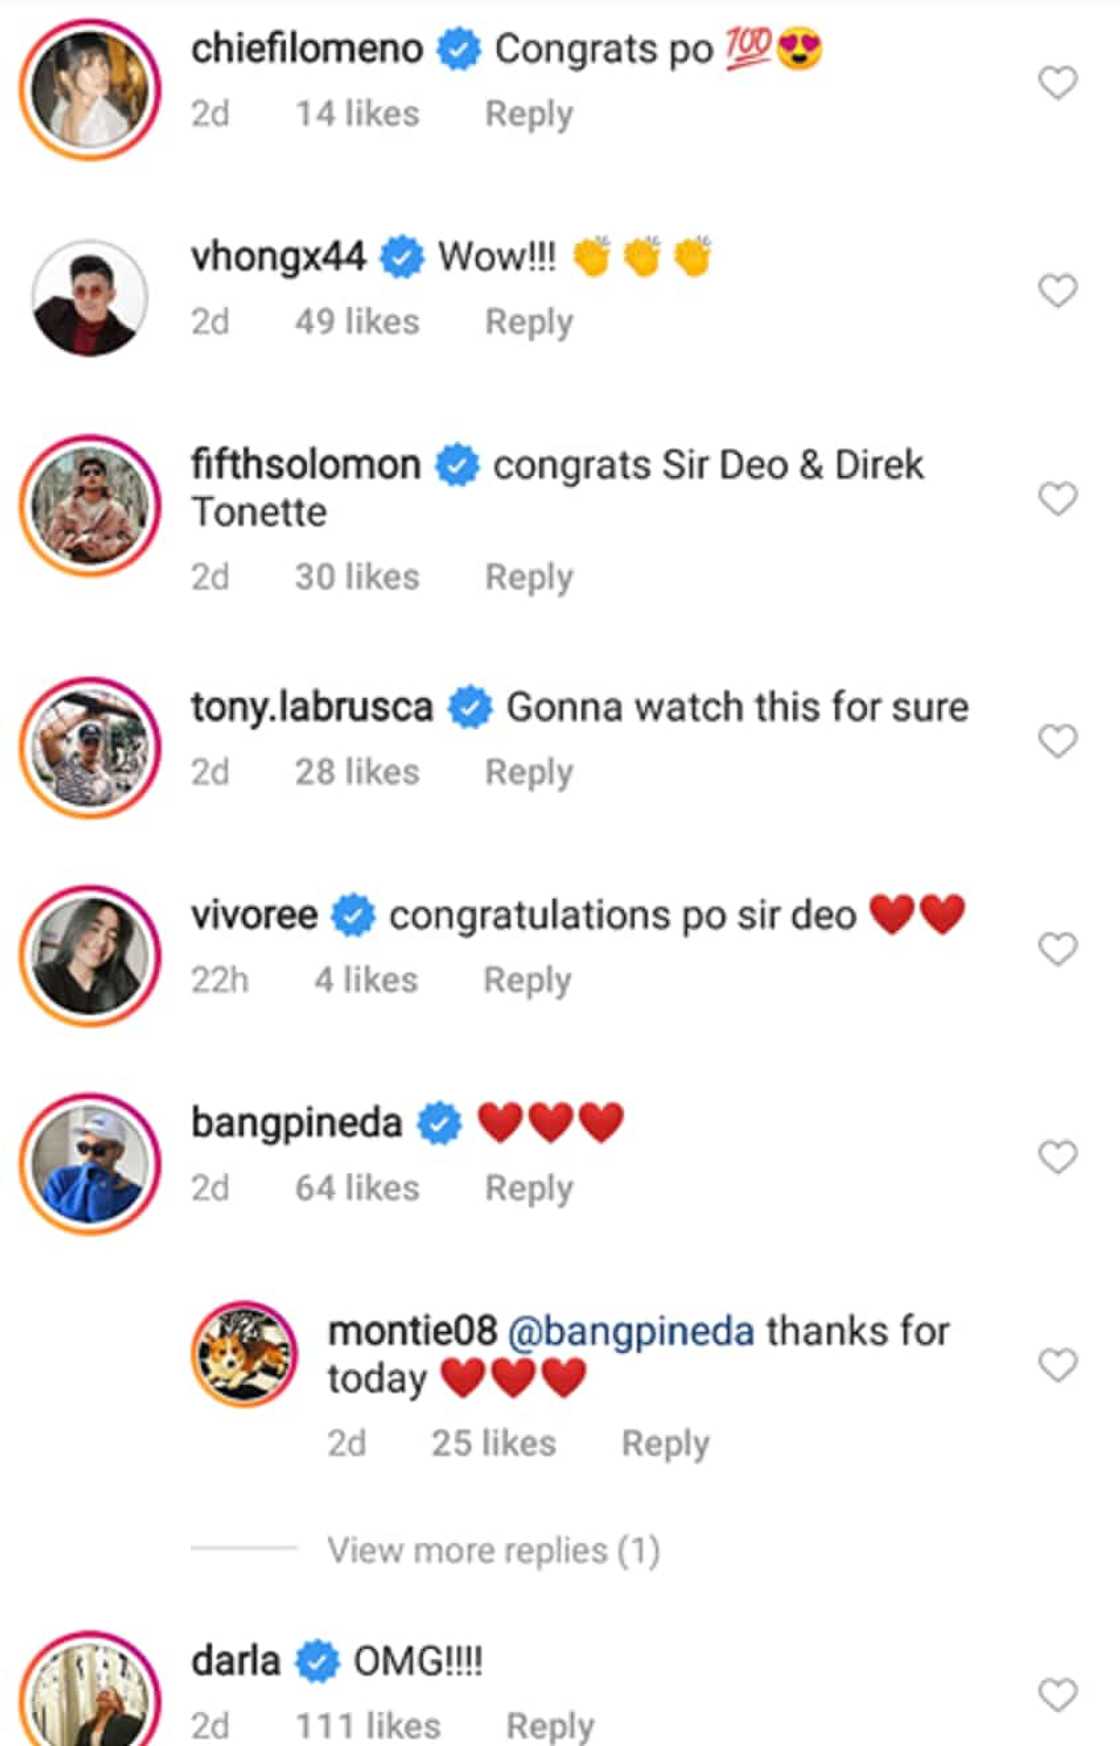1120x1746 pixels.
Task: Open the username fifthsolomon
Action: (305, 463)
